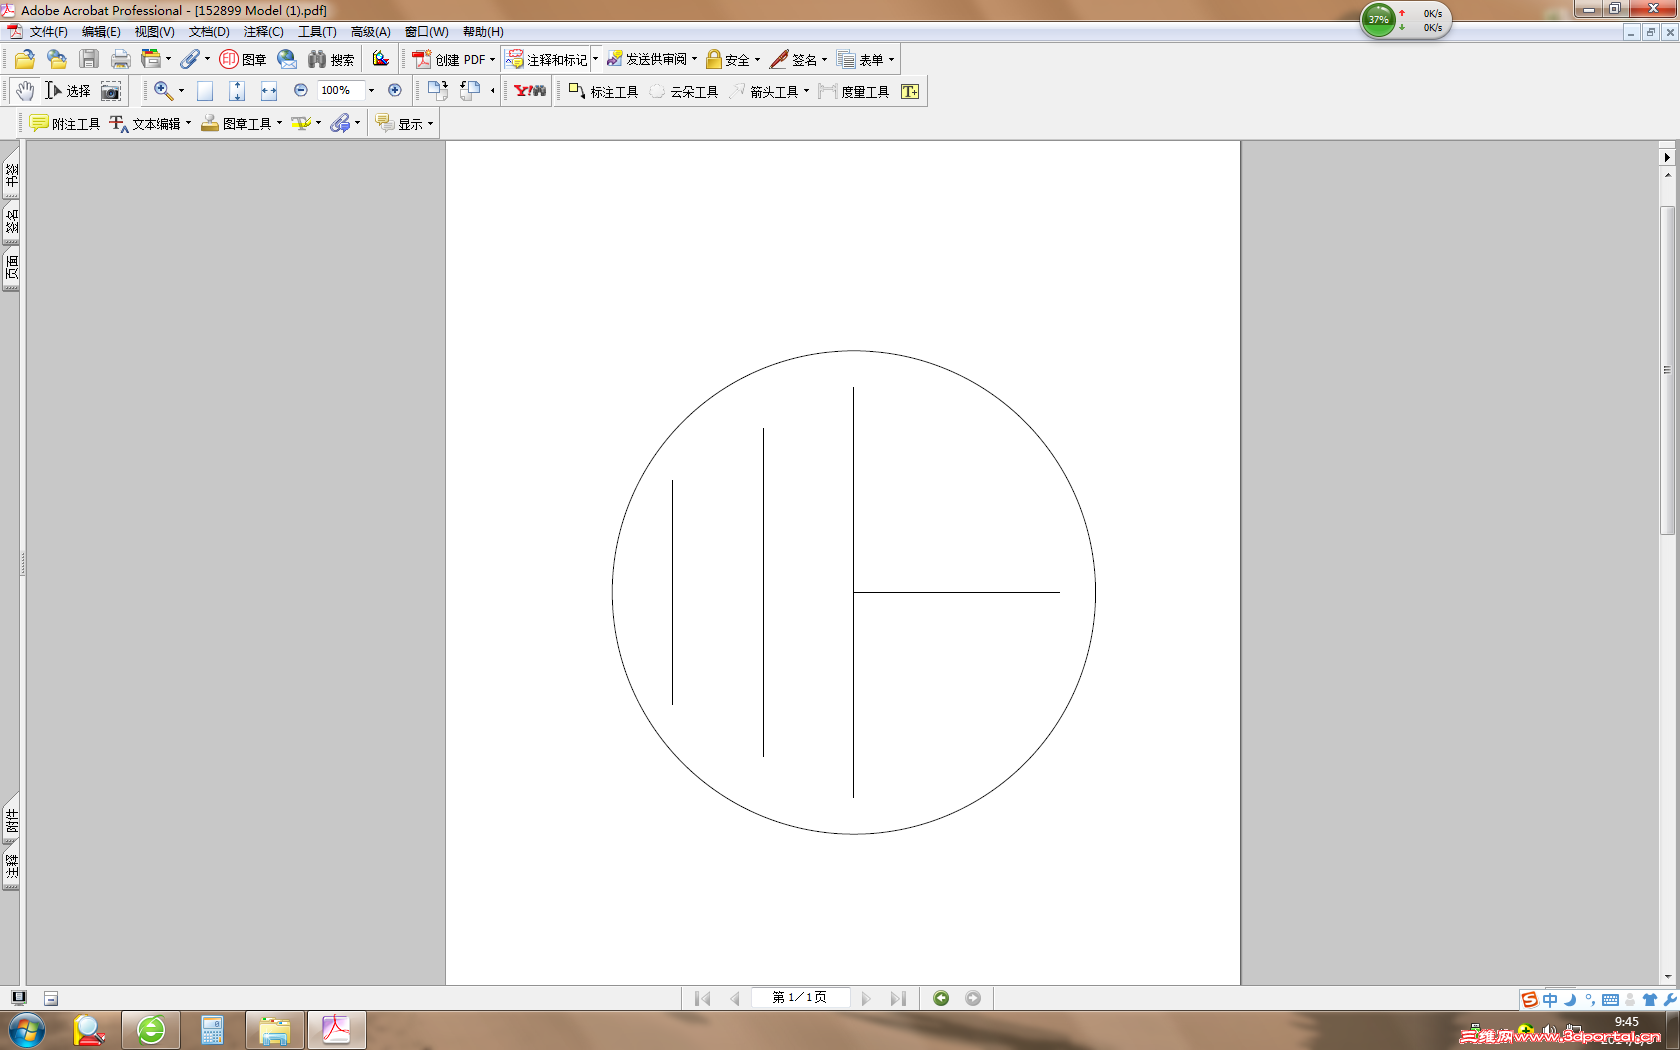This screenshot has height=1050, width=1680.
Task: Select the 标注工具 callout tool
Action: tap(603, 91)
